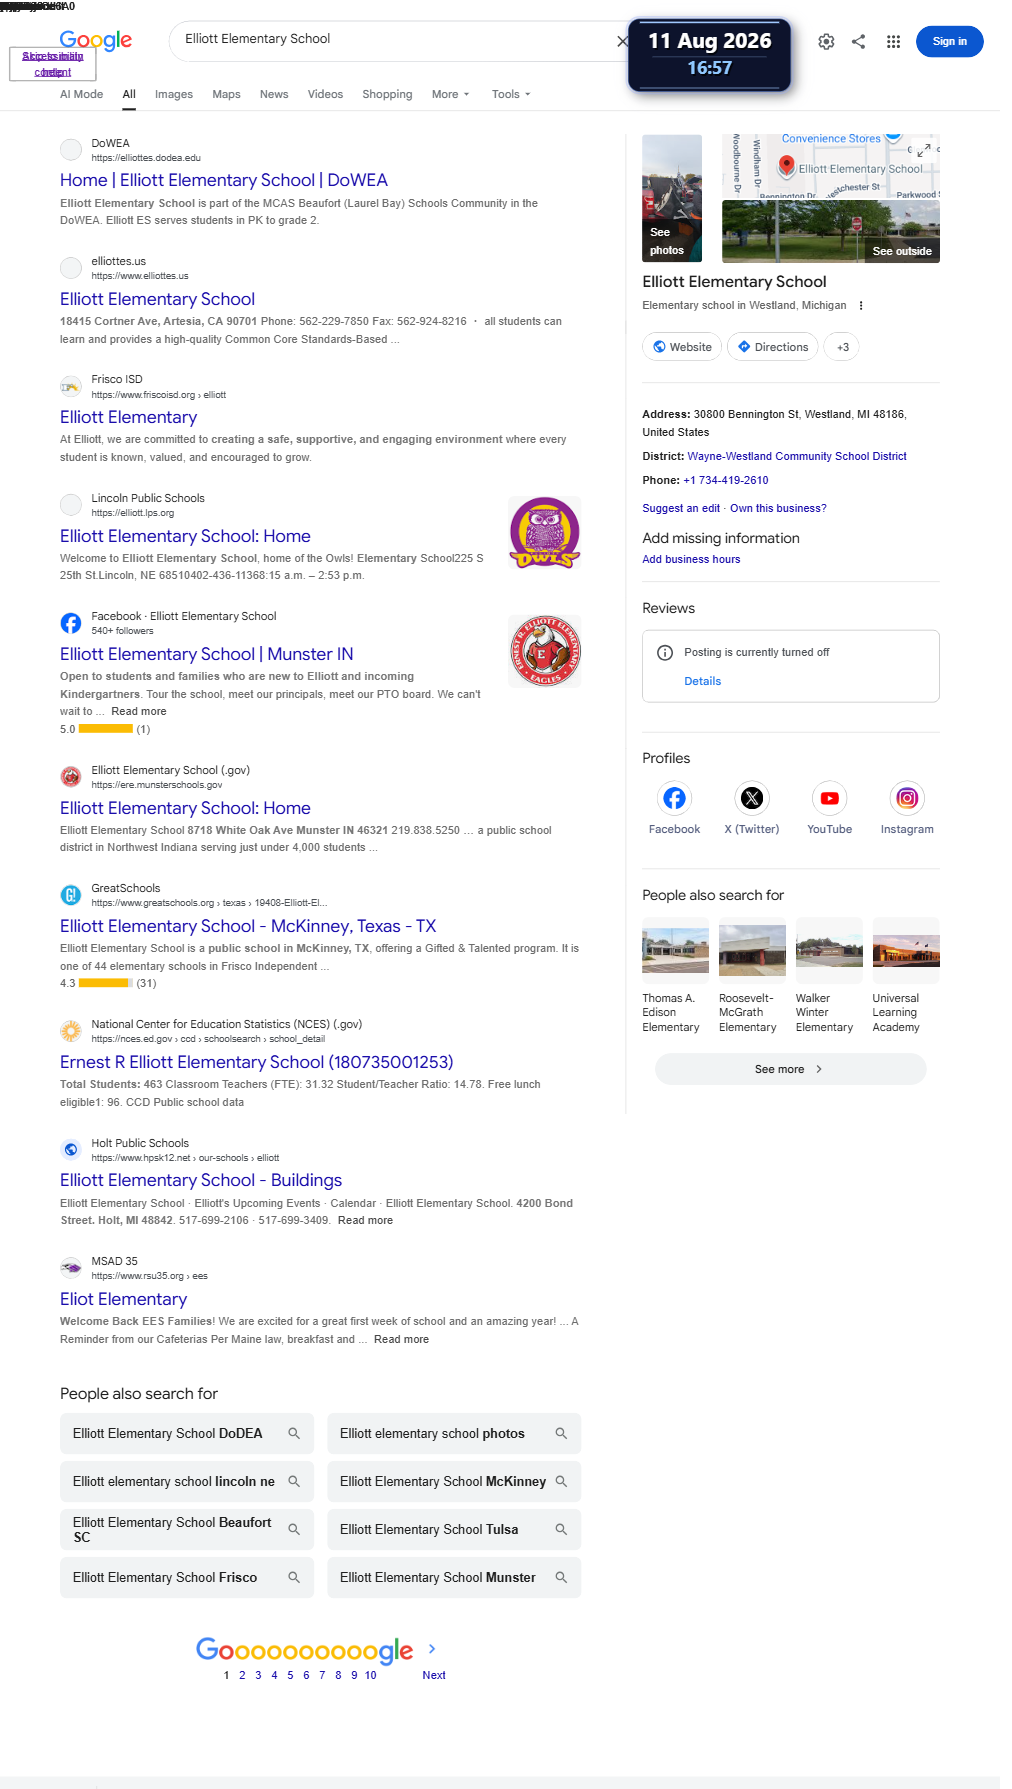
Task: Expand the More search filters dropdown
Action: (x=450, y=94)
